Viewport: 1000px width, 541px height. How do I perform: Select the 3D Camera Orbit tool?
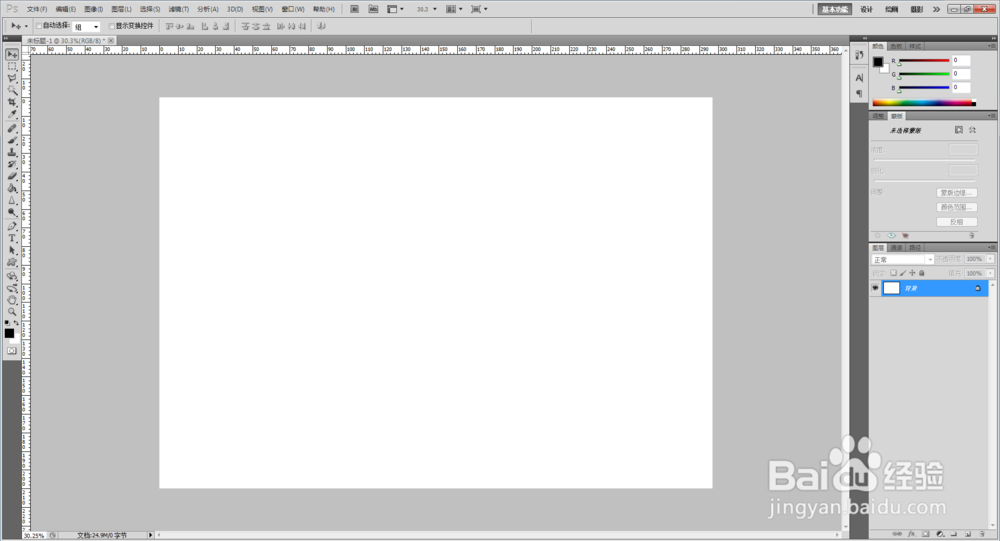pos(12,288)
